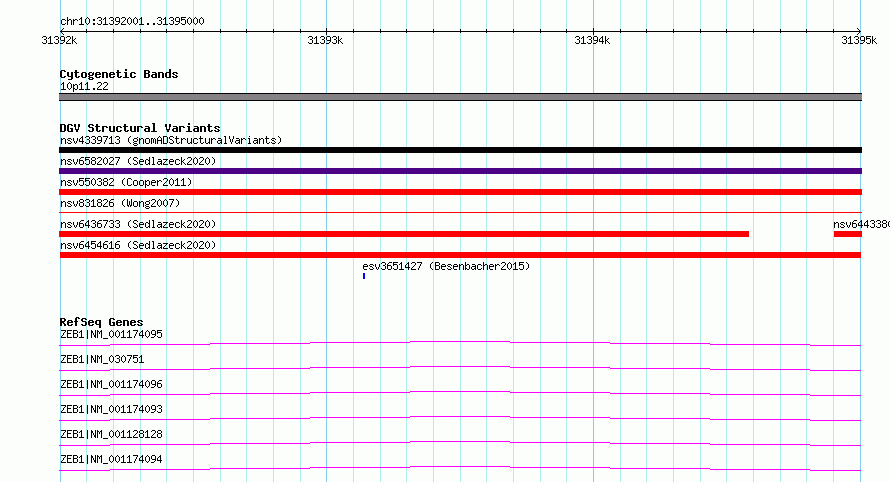Click the nsv6454616 (Sedlazeck2020) label
The height and width of the screenshot is (482, 890).
click(138, 245)
